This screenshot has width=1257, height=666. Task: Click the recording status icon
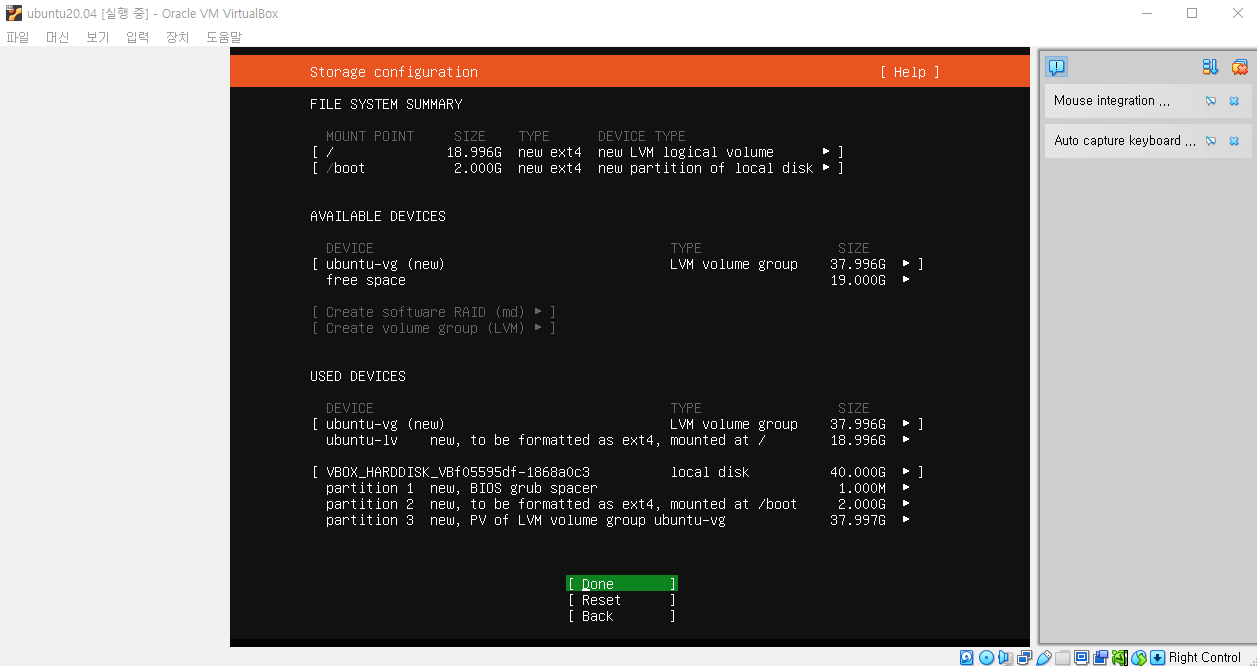pyautogui.click(x=1100, y=657)
